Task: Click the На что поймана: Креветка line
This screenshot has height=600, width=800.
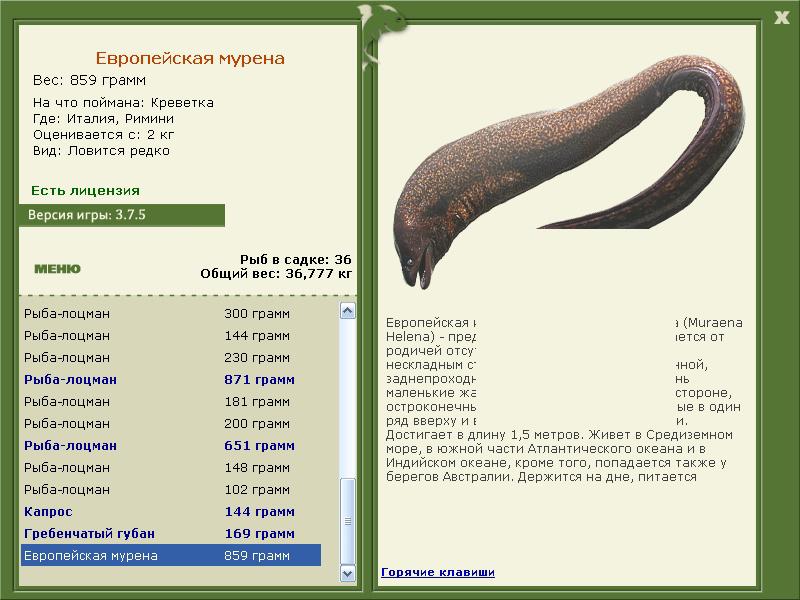Action: coord(123,103)
